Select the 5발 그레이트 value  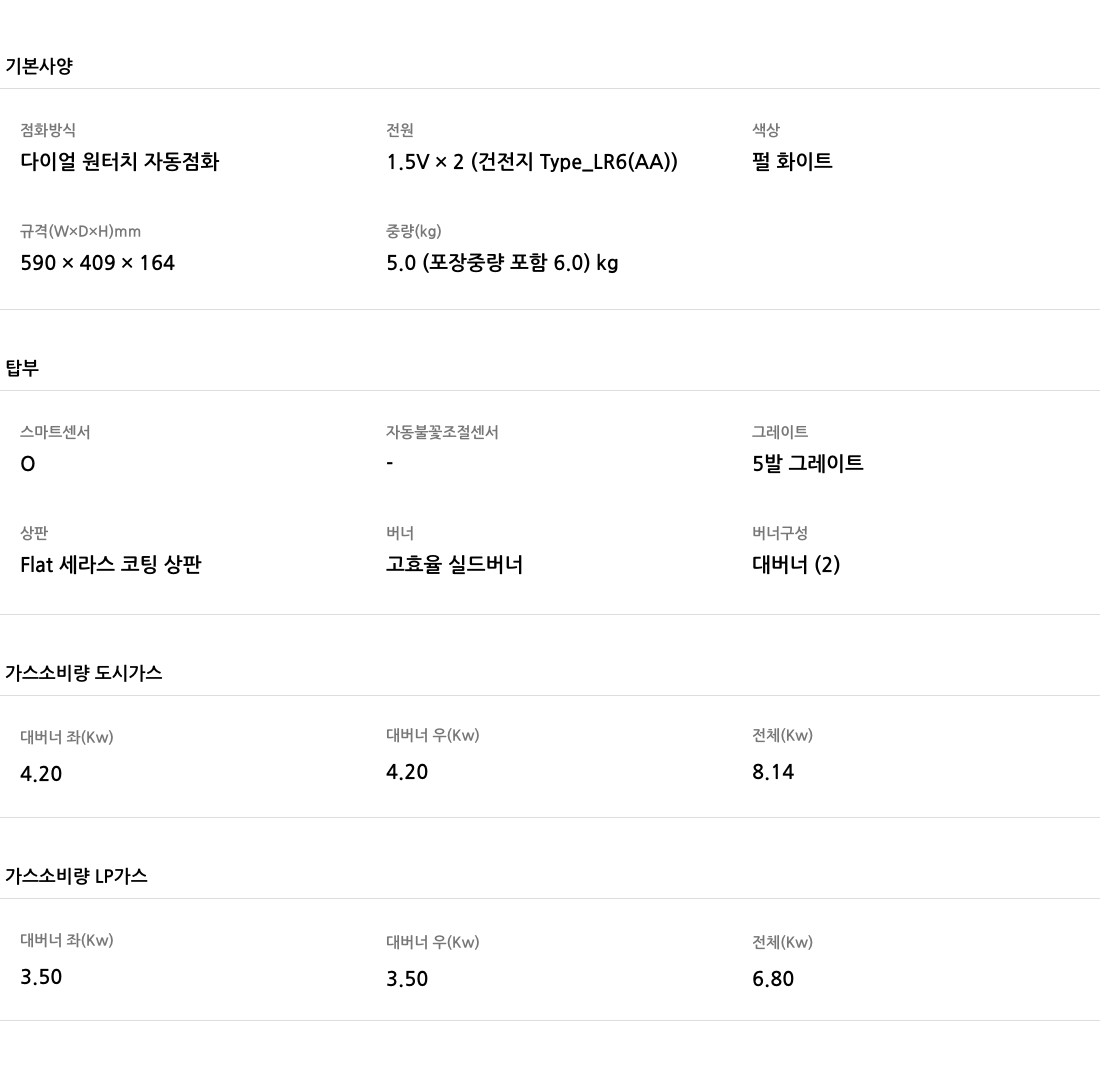[808, 463]
